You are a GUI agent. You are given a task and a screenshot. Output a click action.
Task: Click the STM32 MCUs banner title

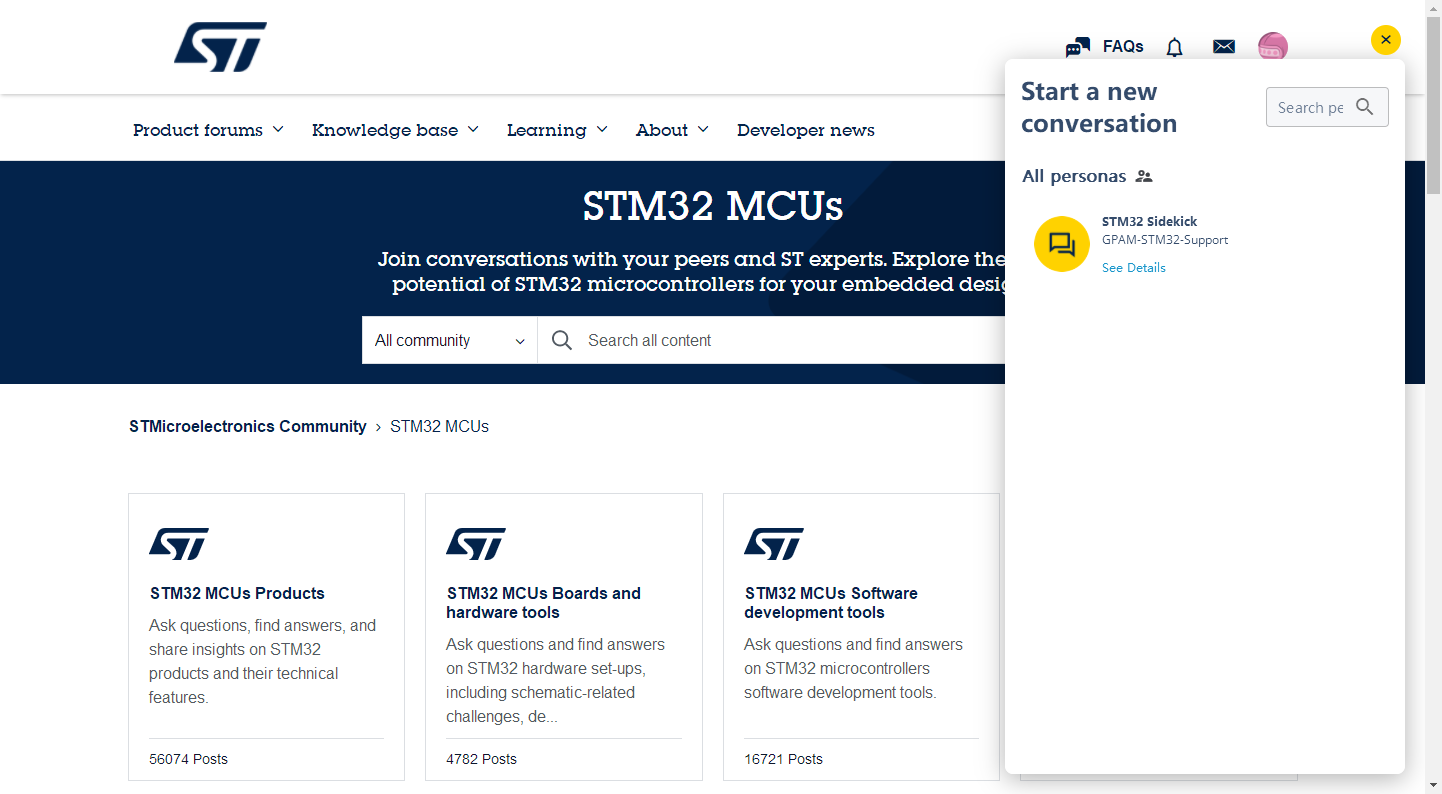tap(713, 206)
